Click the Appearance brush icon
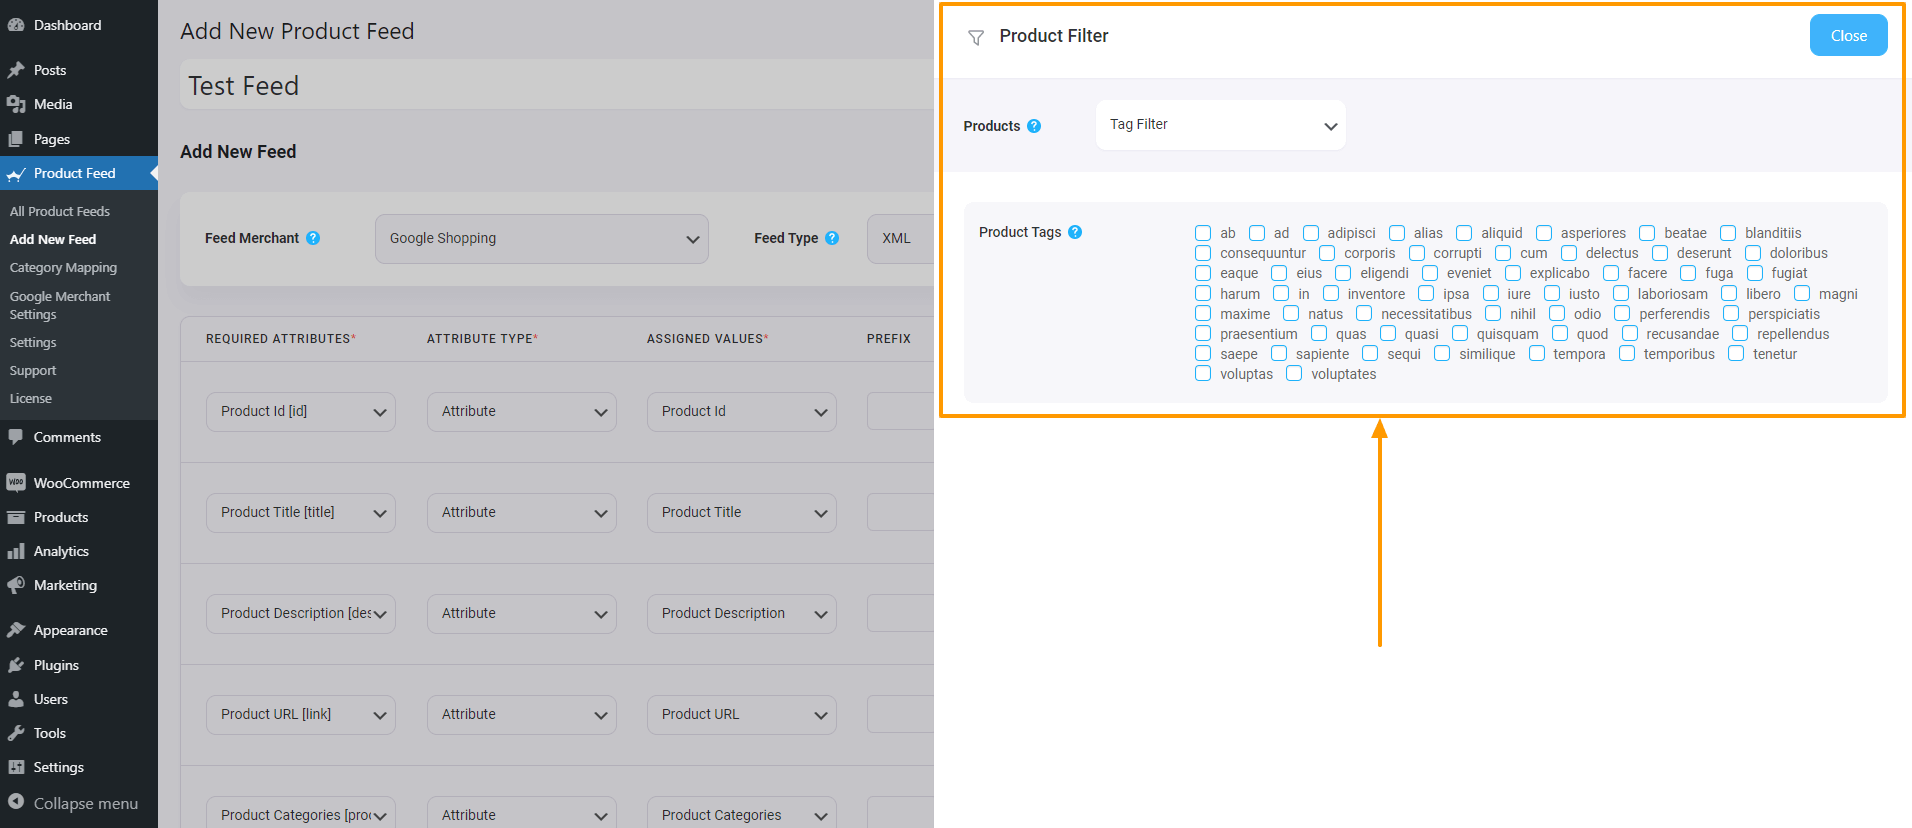Image resolution: width=1912 pixels, height=828 pixels. 16,630
